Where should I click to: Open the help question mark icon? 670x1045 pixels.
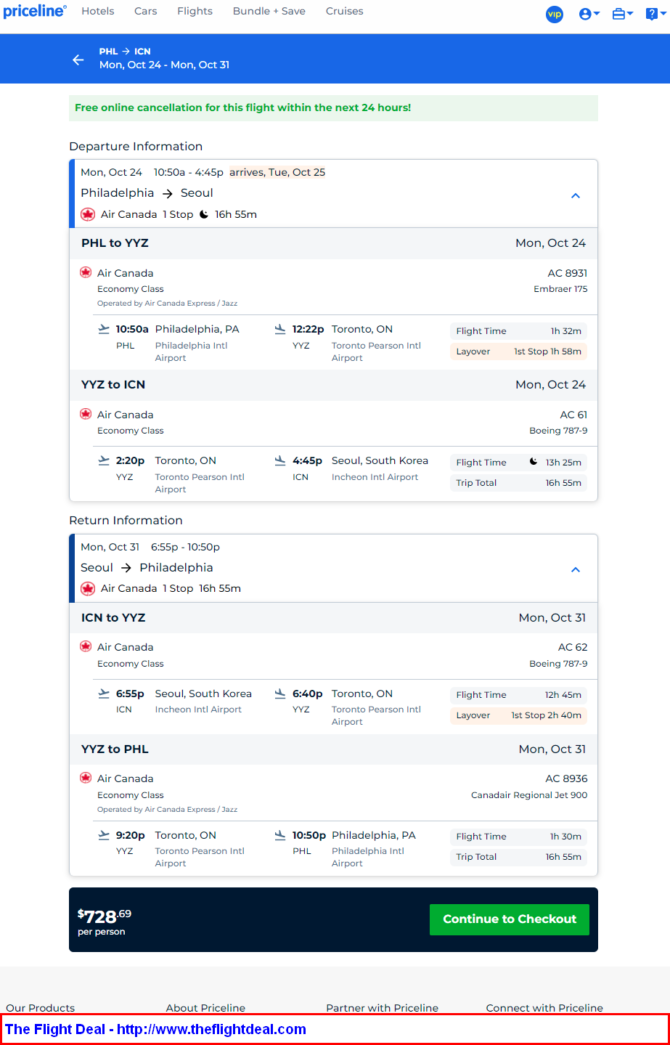click(655, 14)
